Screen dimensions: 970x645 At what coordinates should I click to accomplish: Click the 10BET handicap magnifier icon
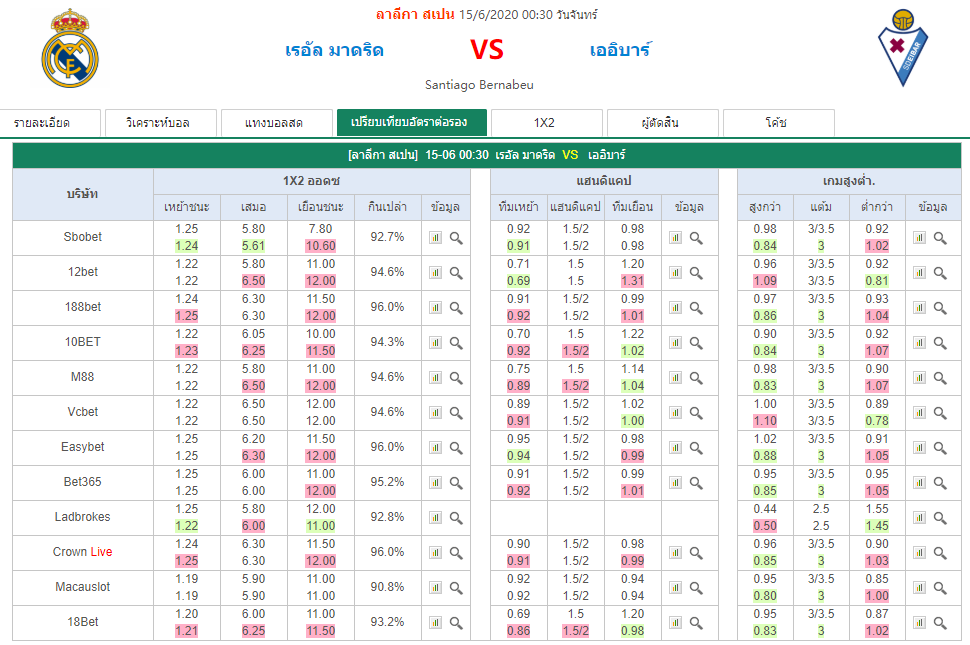(696, 343)
